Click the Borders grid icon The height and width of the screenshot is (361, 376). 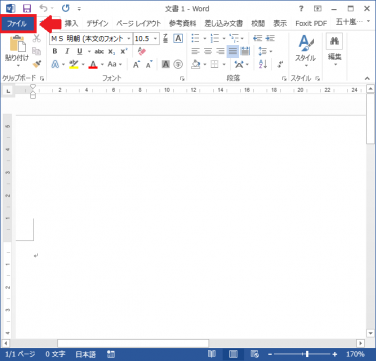(214, 64)
